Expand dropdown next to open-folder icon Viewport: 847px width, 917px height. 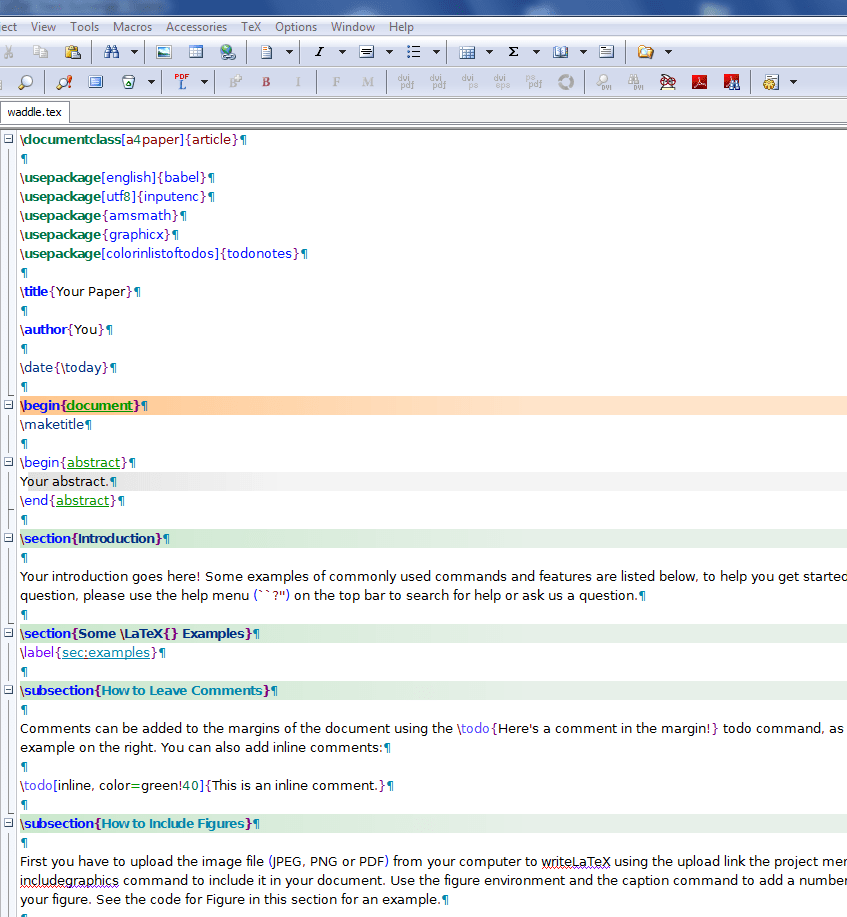(668, 52)
